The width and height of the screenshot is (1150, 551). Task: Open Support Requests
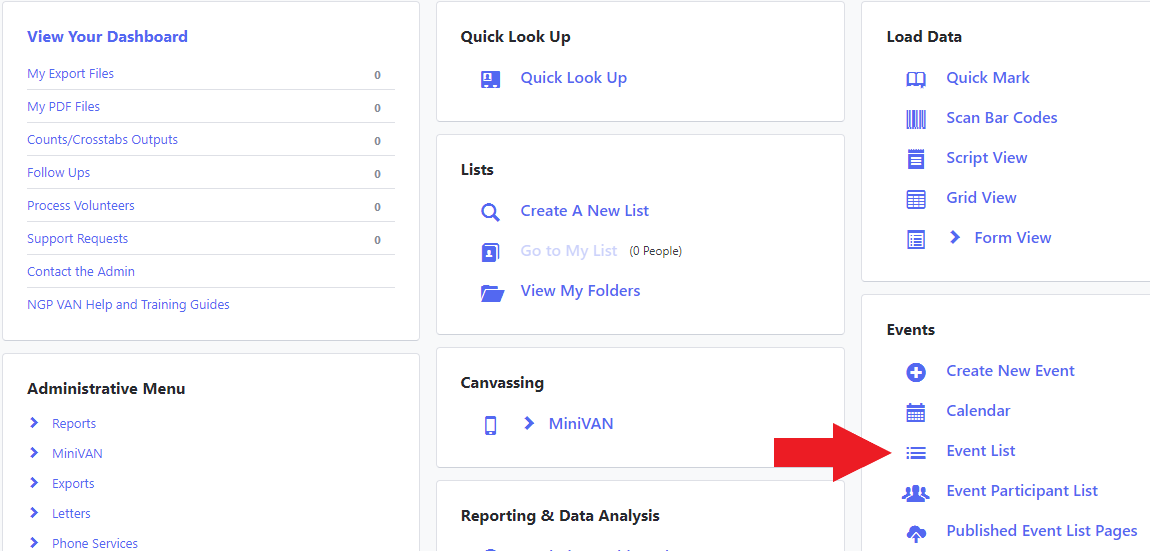(x=78, y=238)
